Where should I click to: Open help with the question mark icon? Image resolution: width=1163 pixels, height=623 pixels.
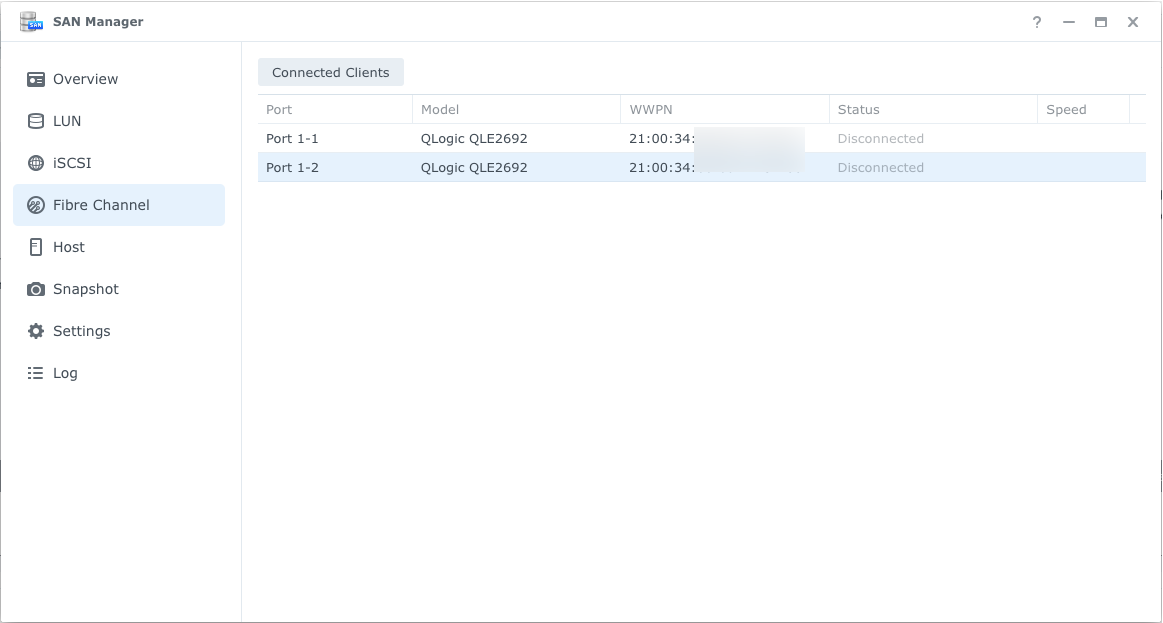tap(1036, 21)
